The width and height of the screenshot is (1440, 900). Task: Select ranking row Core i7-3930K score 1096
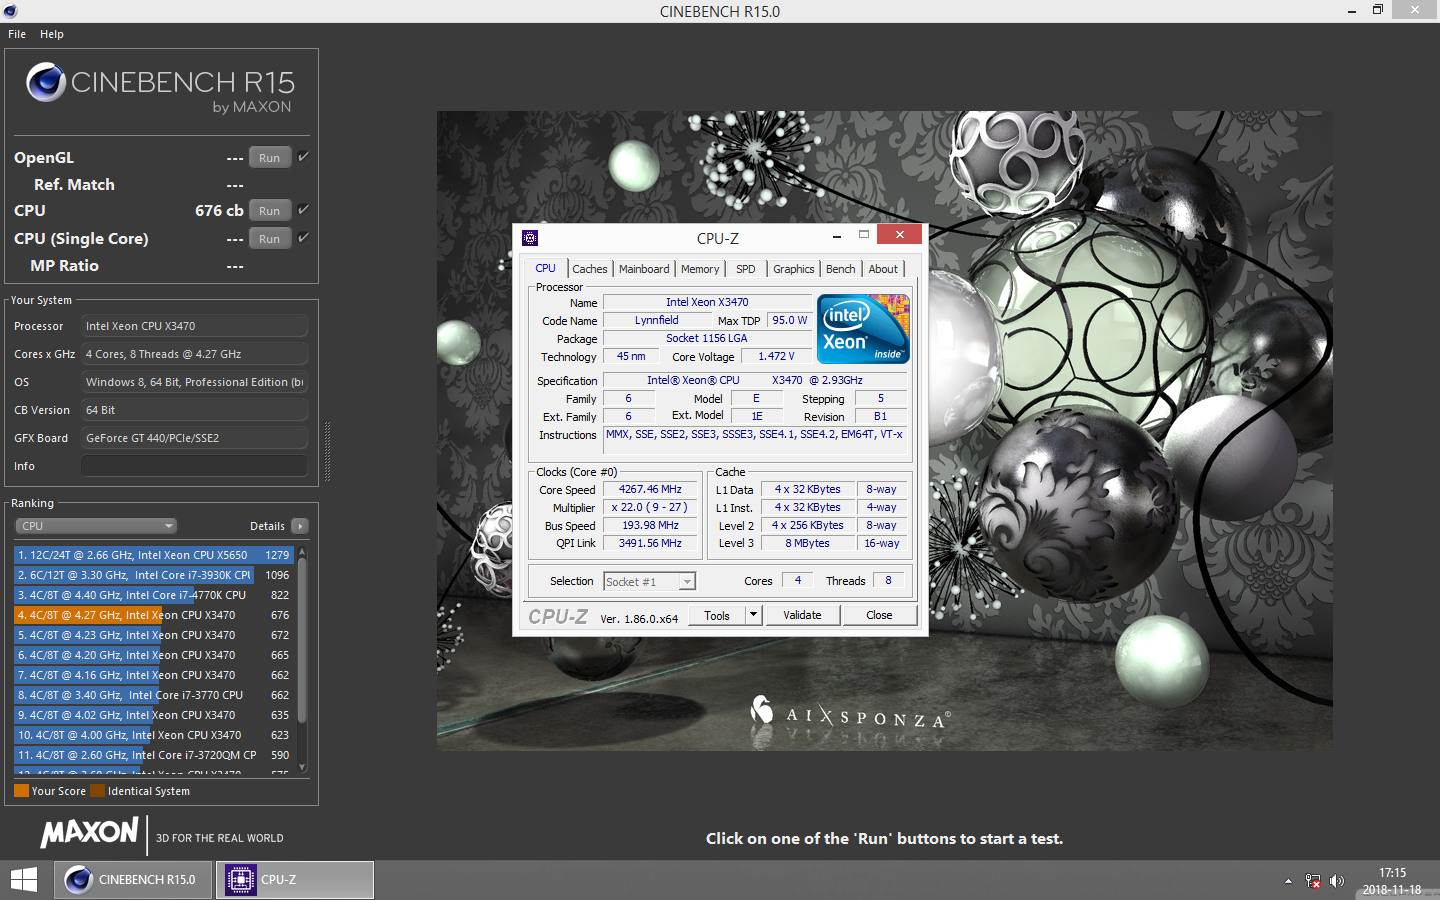coord(153,575)
